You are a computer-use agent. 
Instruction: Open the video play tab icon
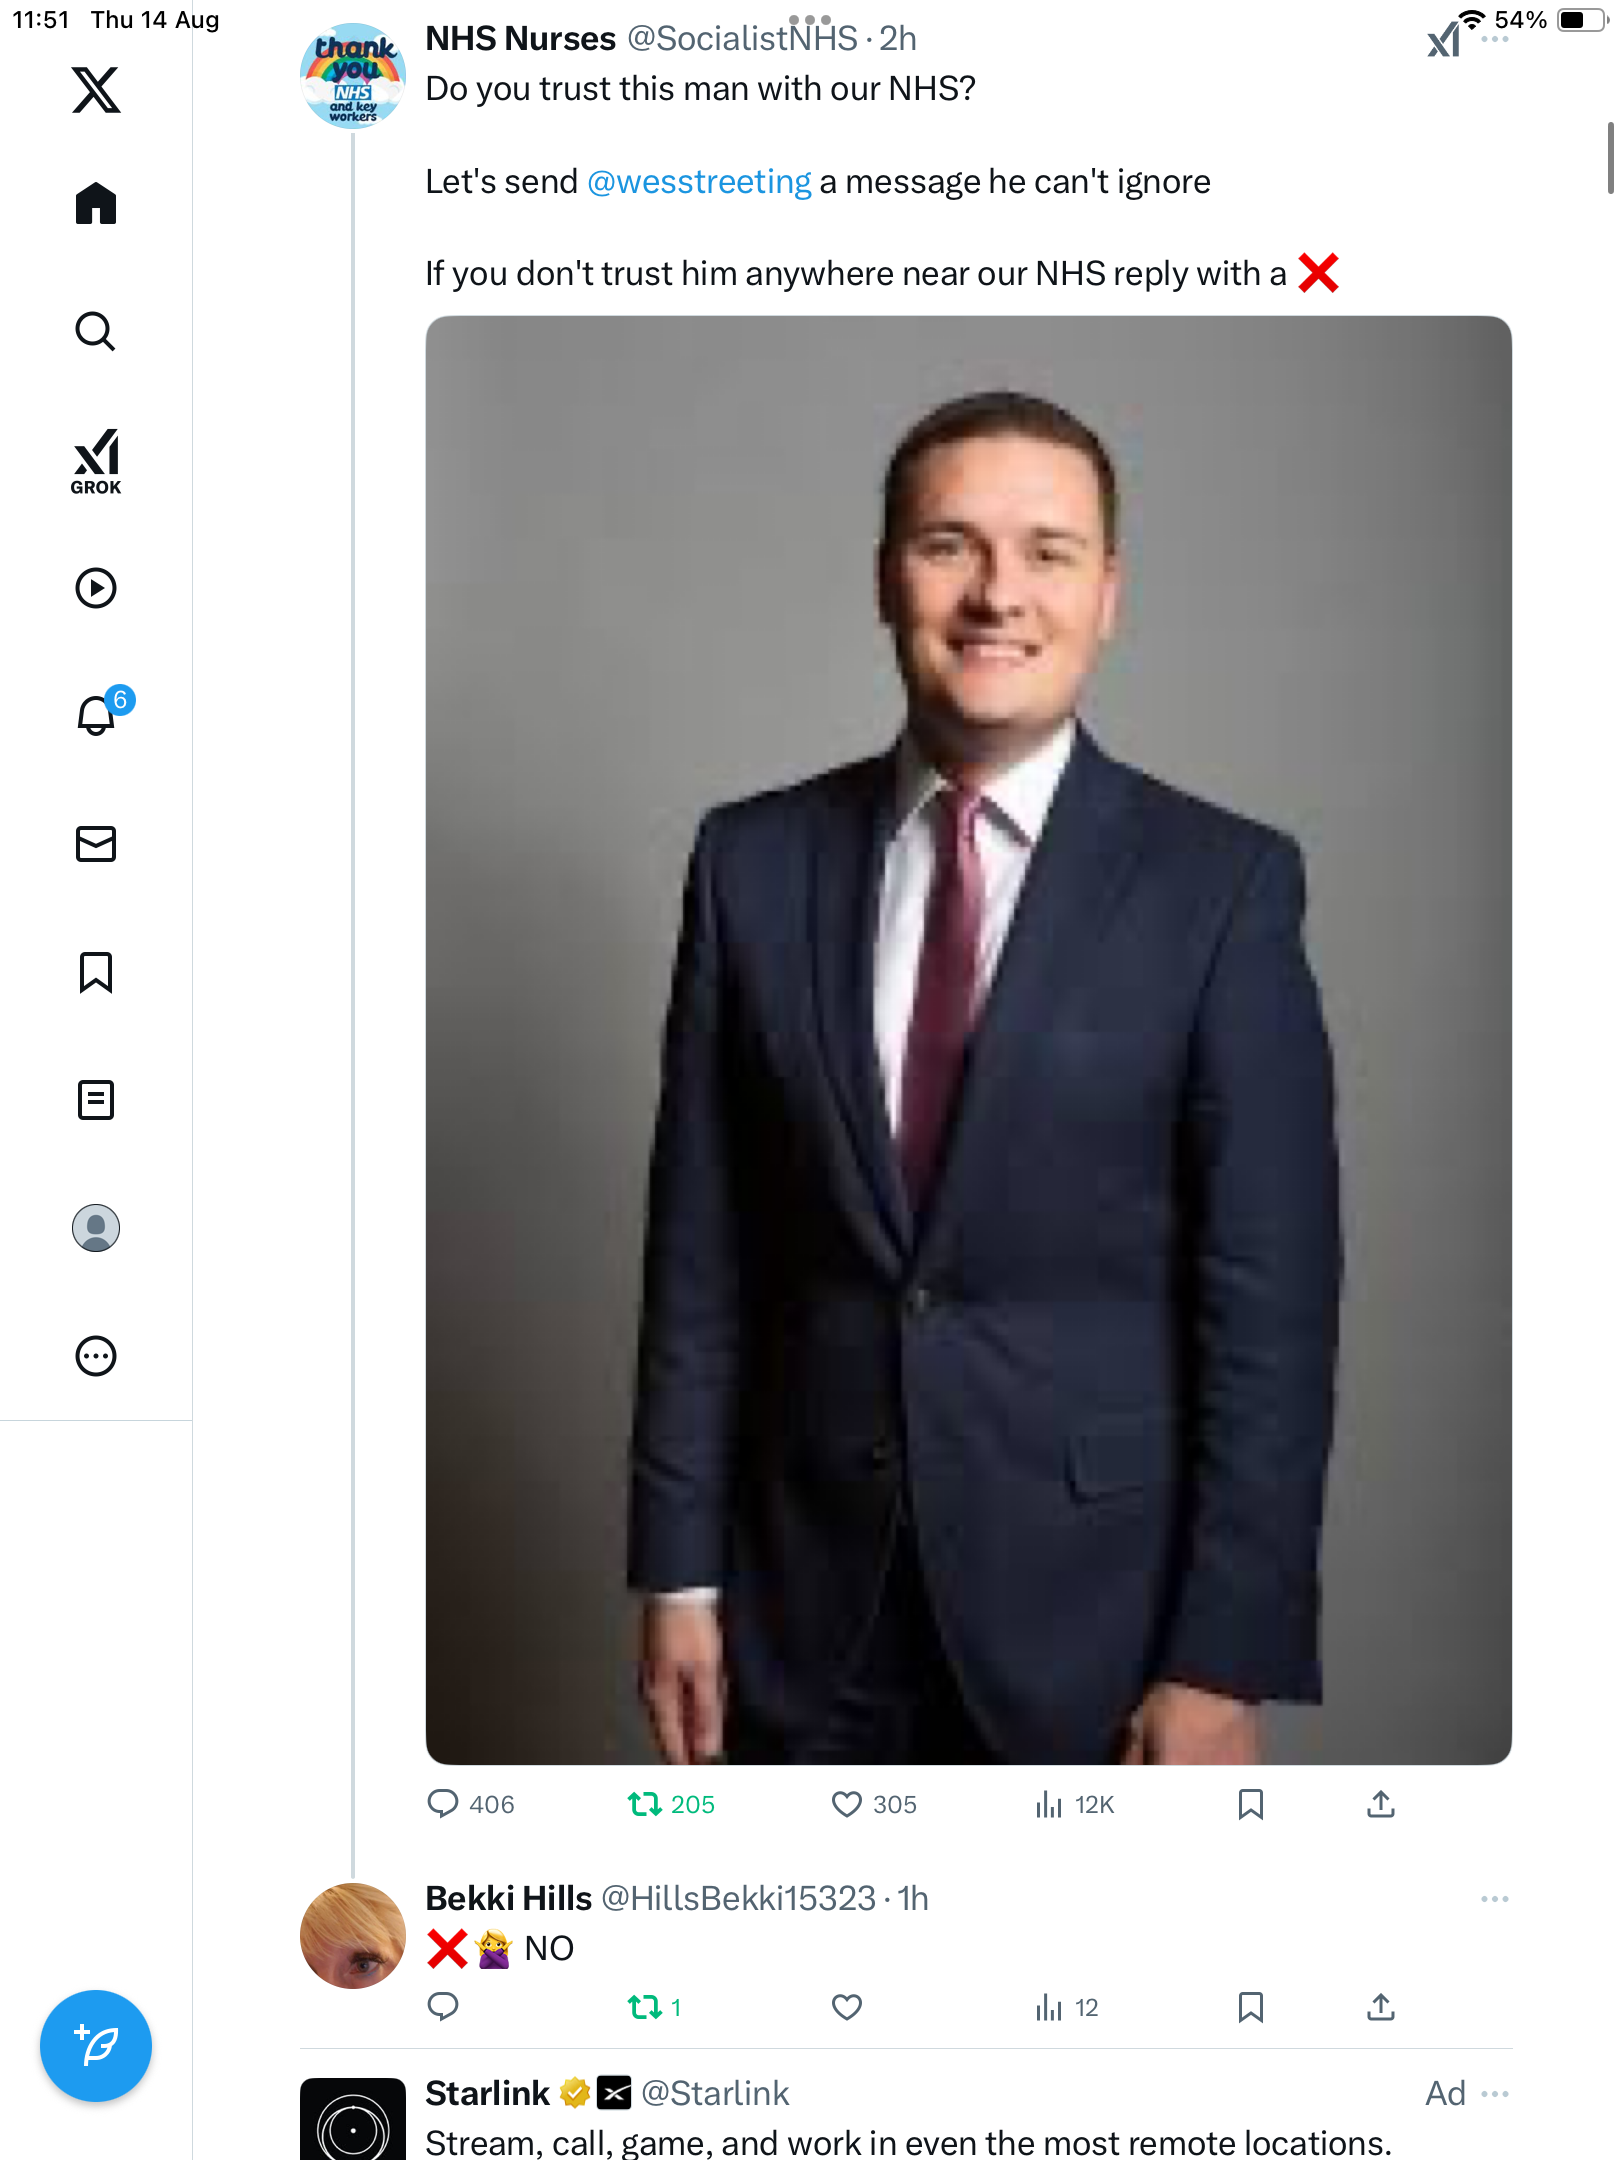[96, 588]
